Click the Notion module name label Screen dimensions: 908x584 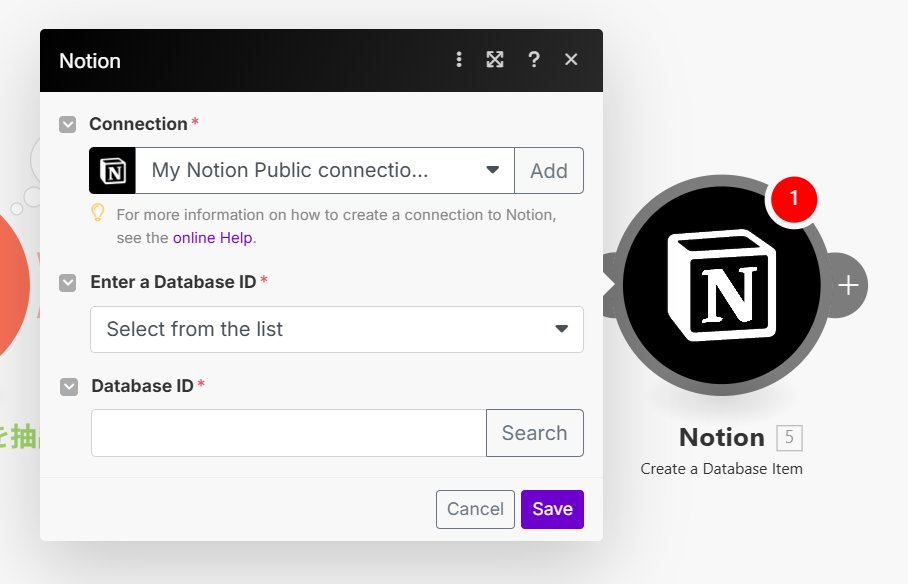point(722,437)
